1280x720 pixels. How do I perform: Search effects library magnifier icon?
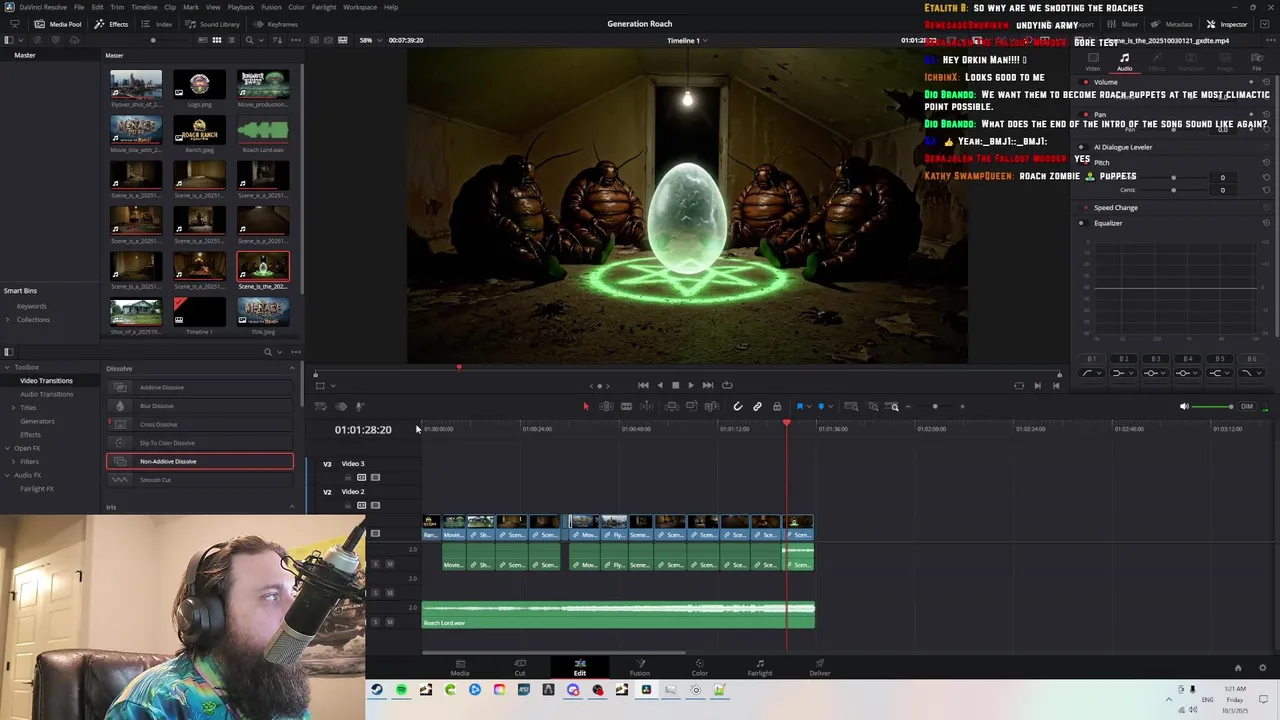click(267, 352)
